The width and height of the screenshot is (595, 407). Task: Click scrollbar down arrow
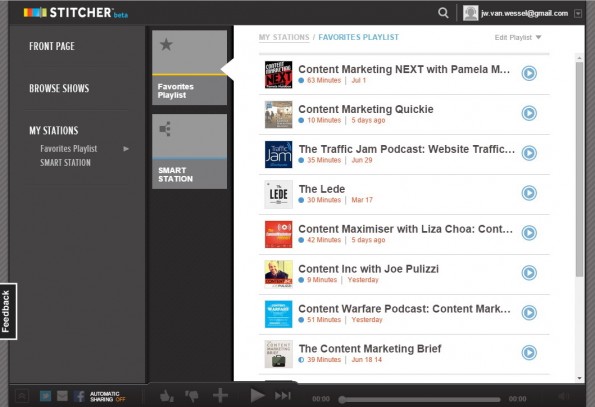click(579, 378)
